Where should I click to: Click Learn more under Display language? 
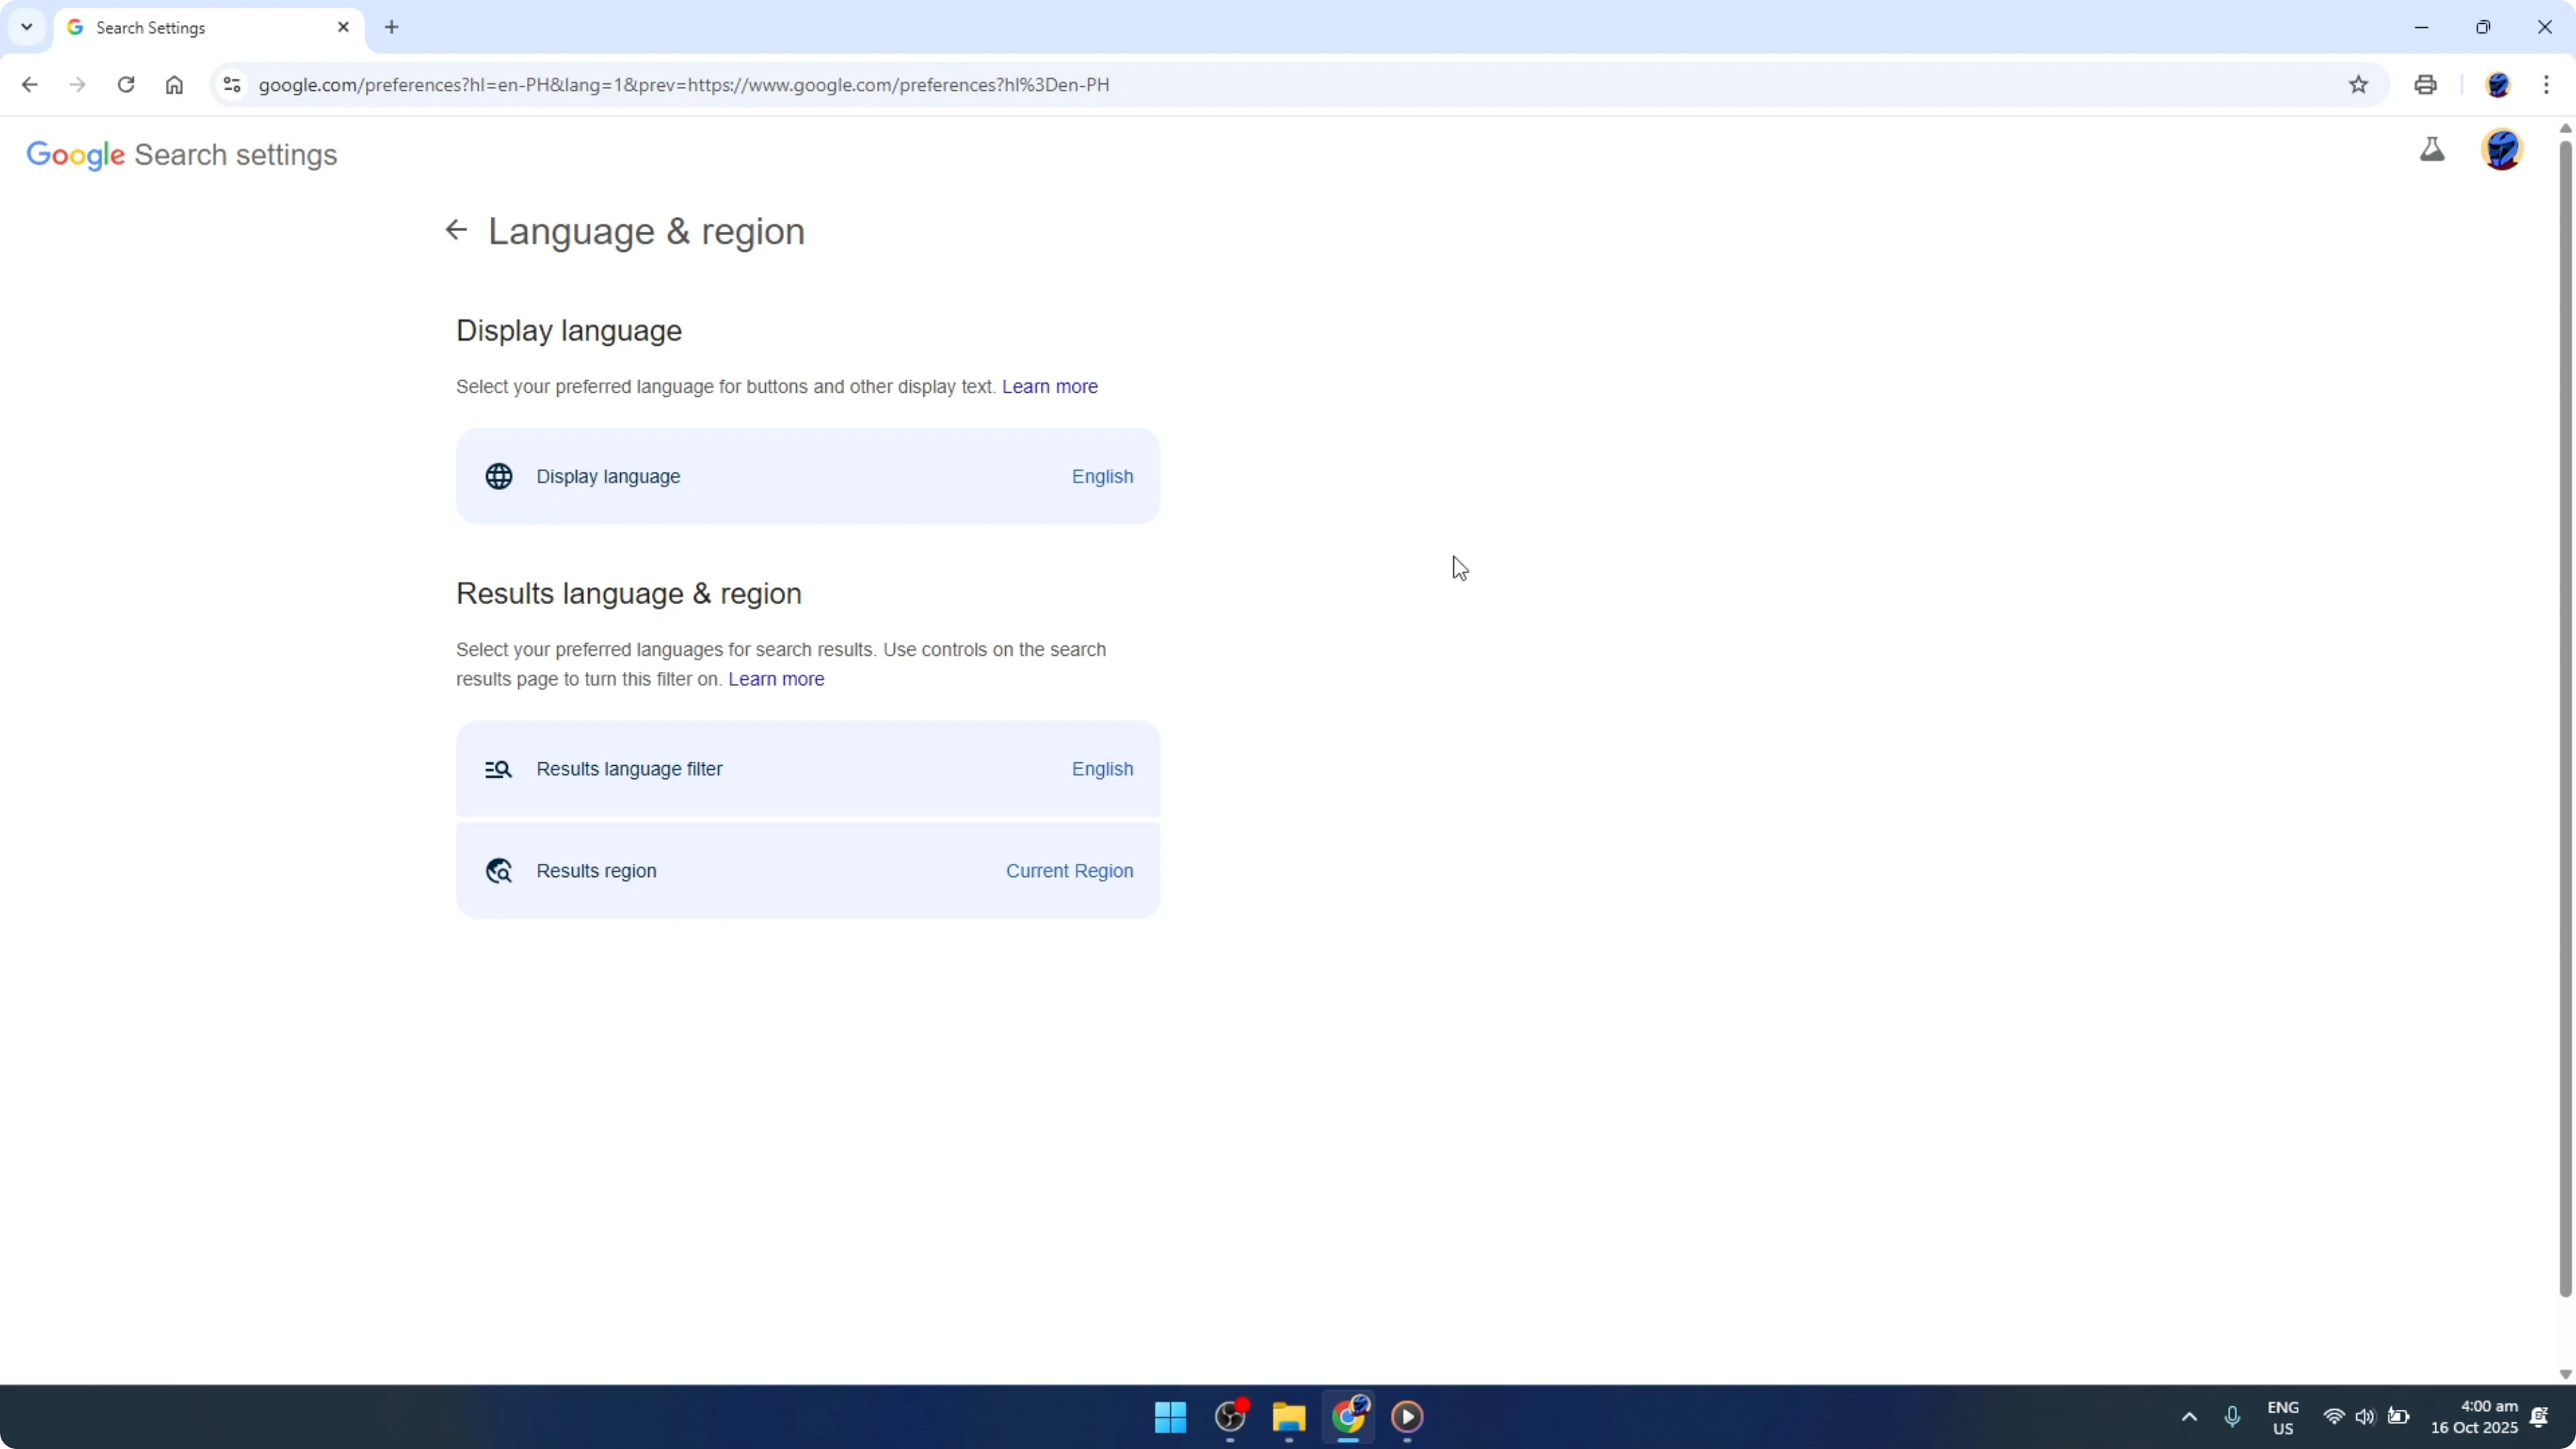click(x=1049, y=386)
